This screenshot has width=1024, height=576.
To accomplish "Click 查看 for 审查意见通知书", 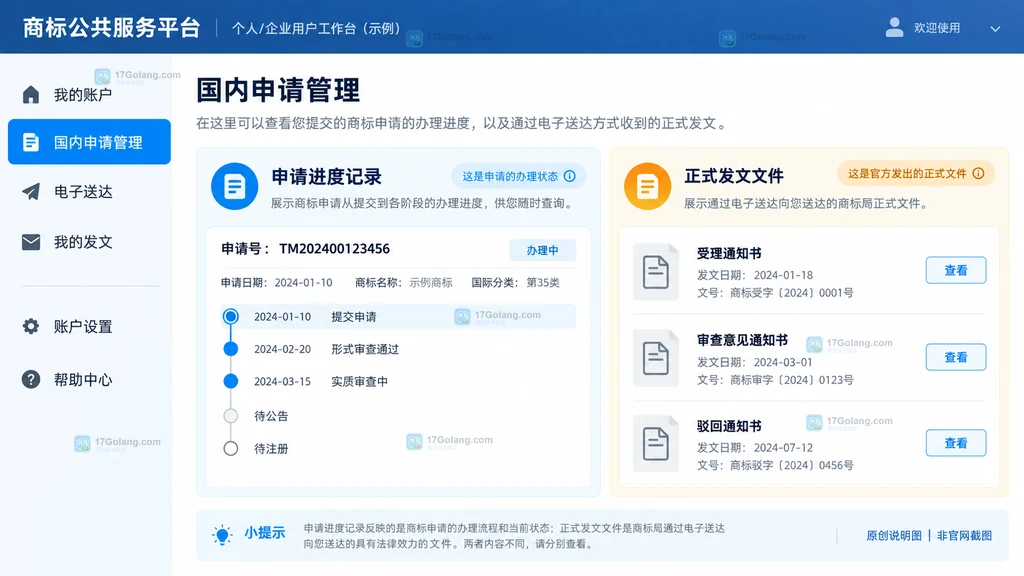I will point(956,357).
